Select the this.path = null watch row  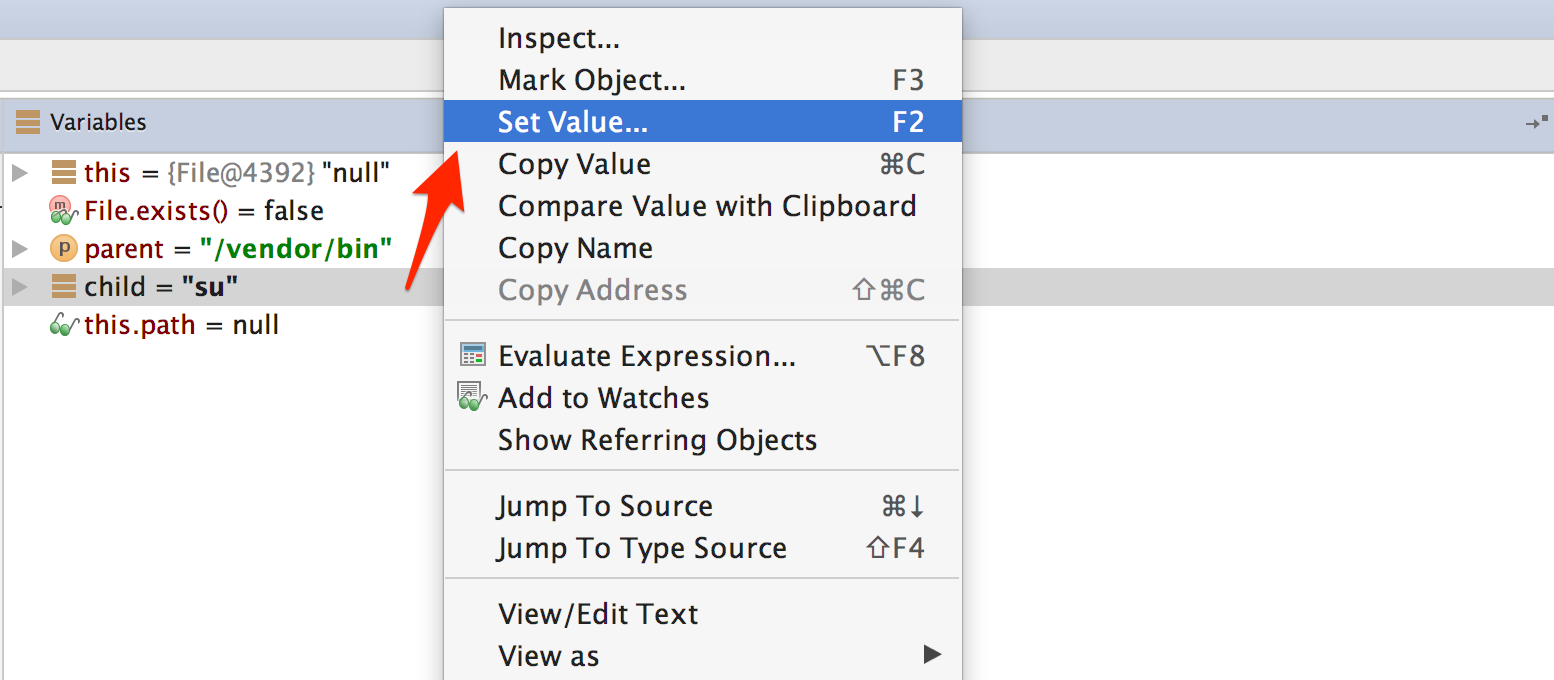click(x=180, y=325)
